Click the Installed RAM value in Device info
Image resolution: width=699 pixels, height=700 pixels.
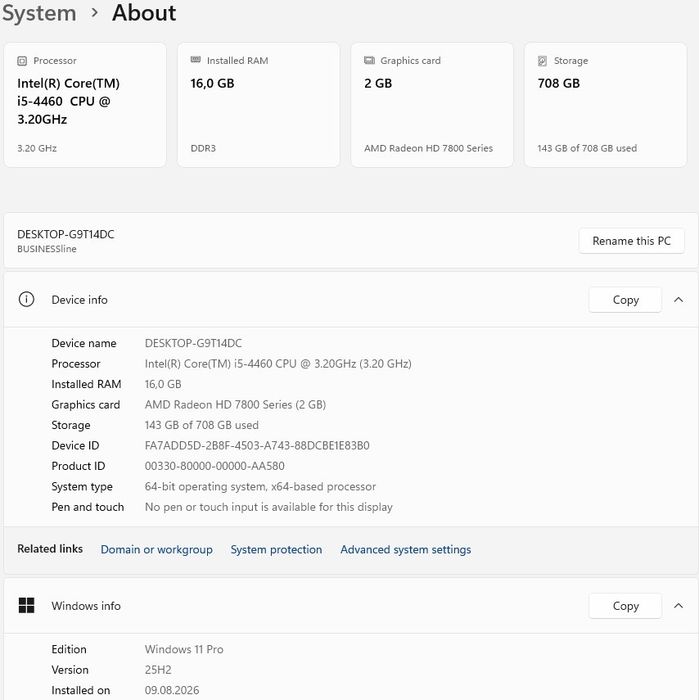163,384
